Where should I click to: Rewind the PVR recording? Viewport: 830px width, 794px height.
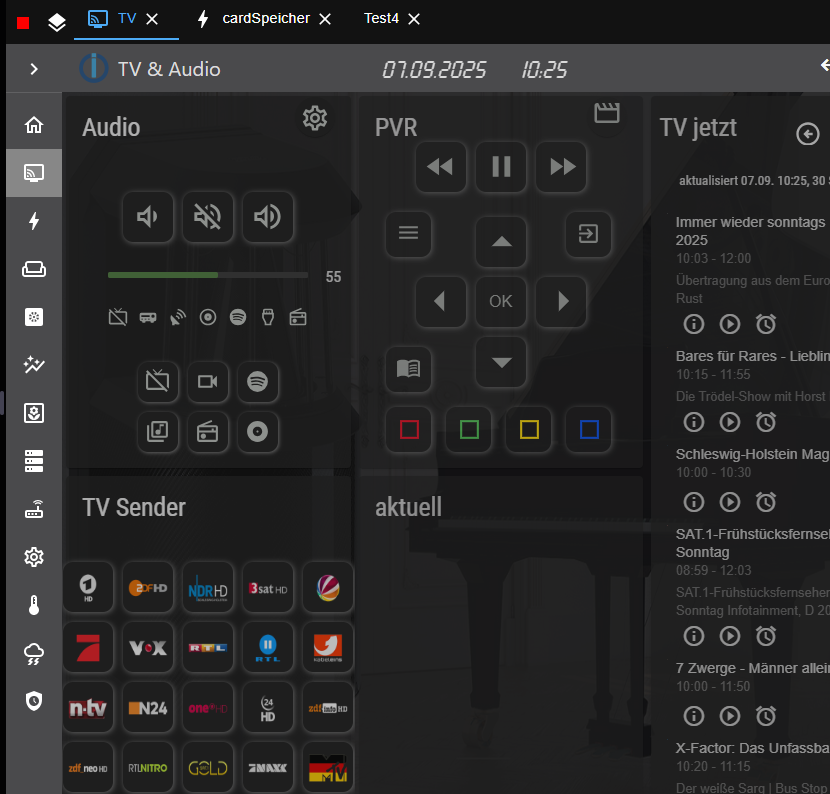pos(440,167)
